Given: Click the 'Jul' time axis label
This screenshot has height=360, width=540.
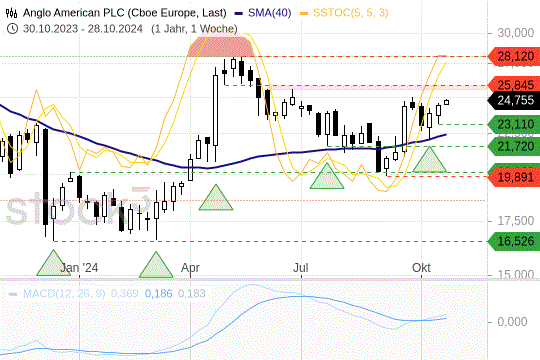Looking at the screenshot, I should [x=300, y=268].
